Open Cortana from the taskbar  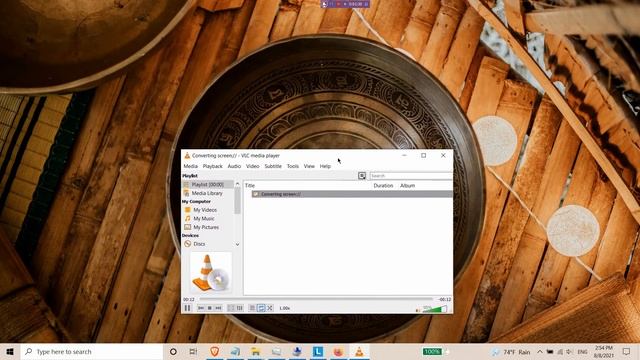coord(173,351)
